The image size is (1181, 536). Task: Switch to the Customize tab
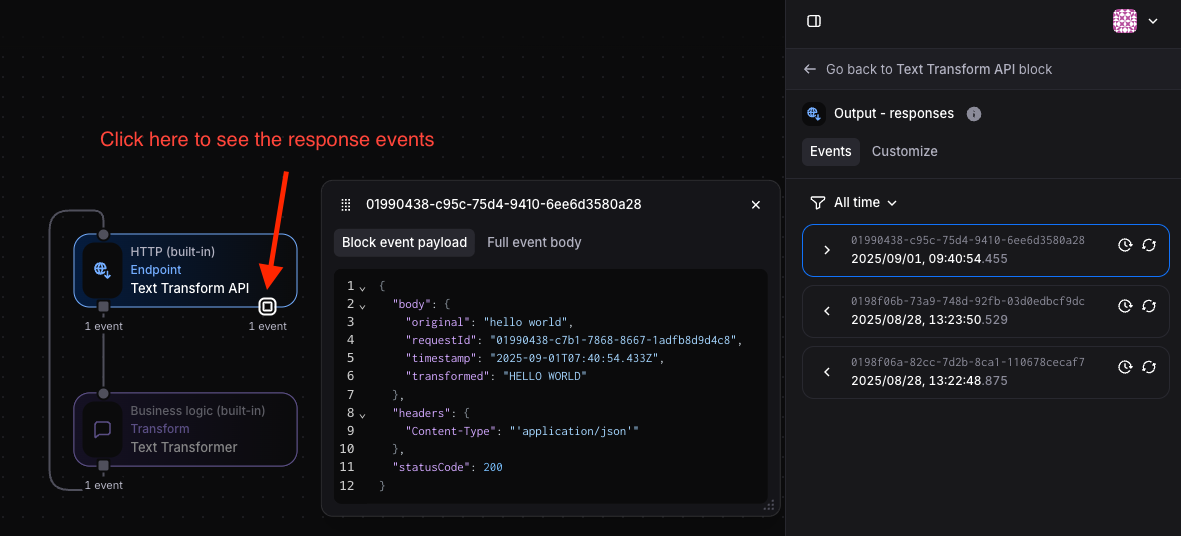pos(905,151)
